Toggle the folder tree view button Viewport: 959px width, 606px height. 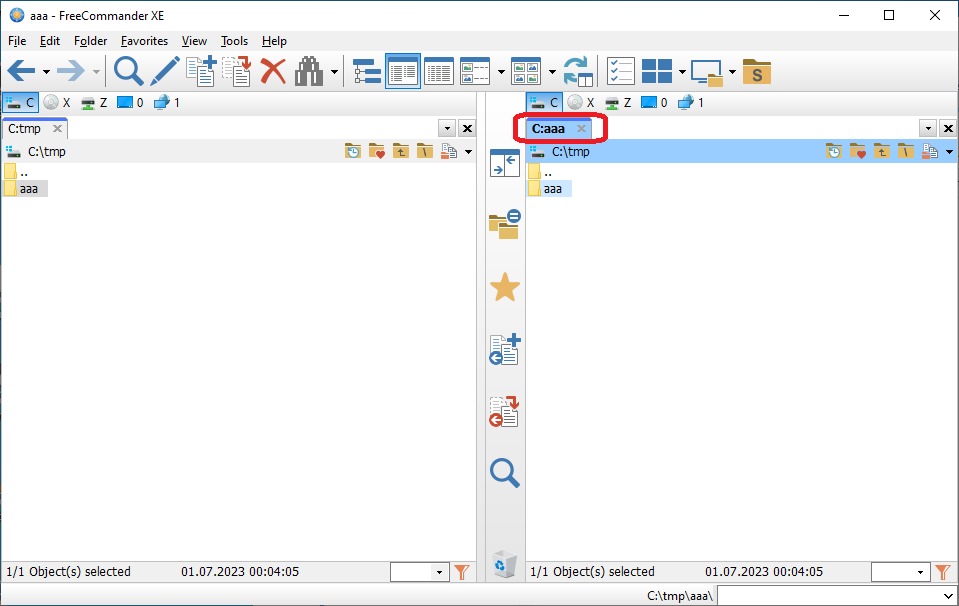pyautogui.click(x=367, y=71)
